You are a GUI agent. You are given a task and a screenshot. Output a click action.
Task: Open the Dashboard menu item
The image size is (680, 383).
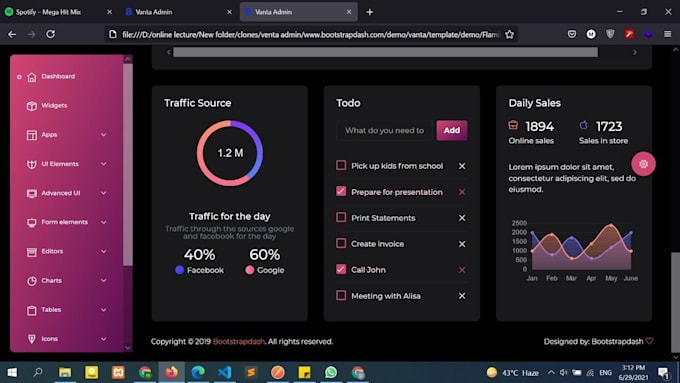pos(58,76)
